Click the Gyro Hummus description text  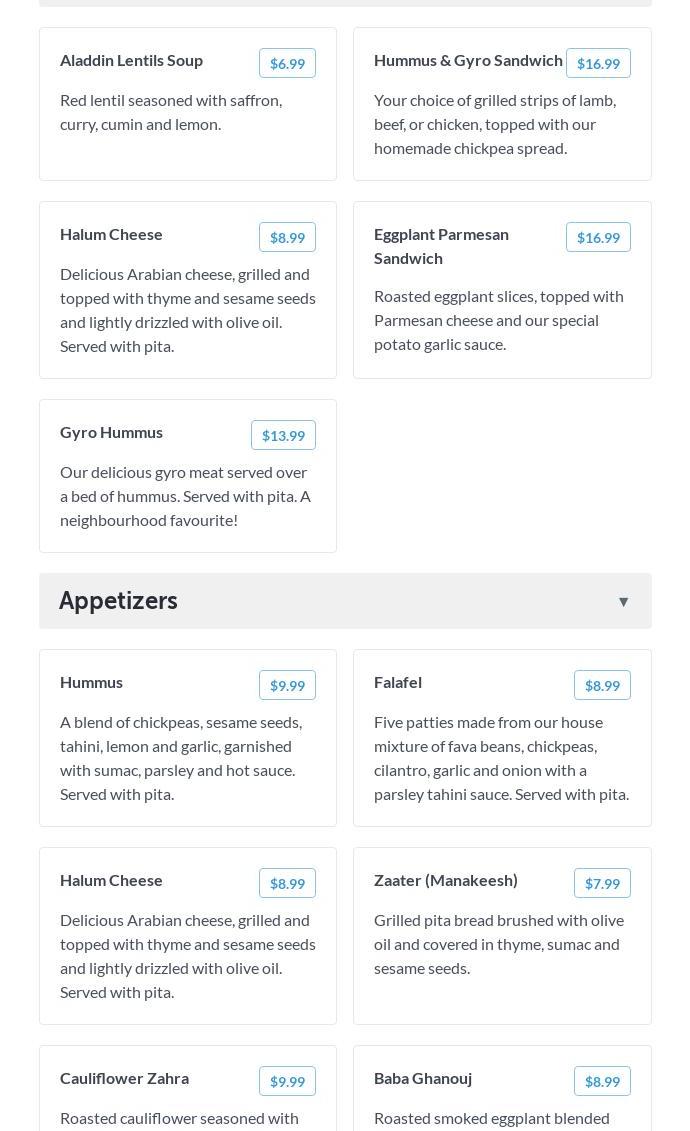pyautogui.click(x=186, y=496)
